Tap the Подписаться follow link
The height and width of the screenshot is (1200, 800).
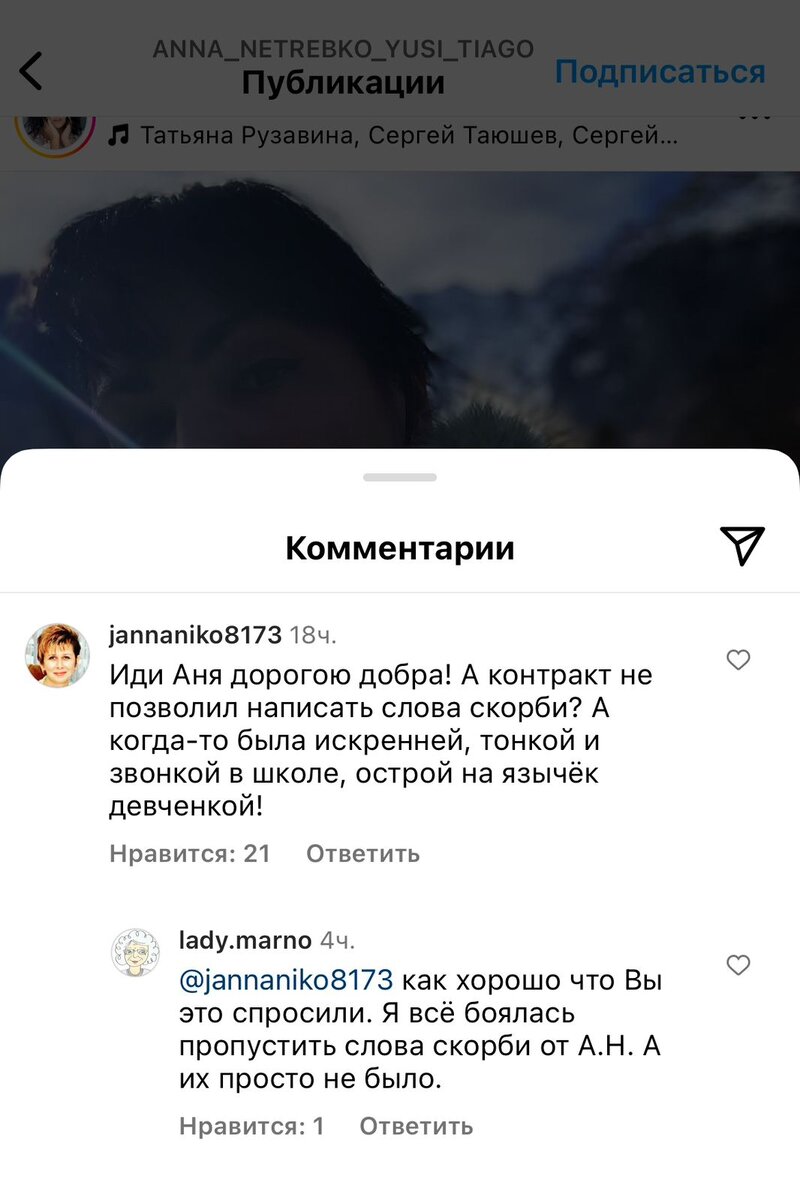coord(660,72)
